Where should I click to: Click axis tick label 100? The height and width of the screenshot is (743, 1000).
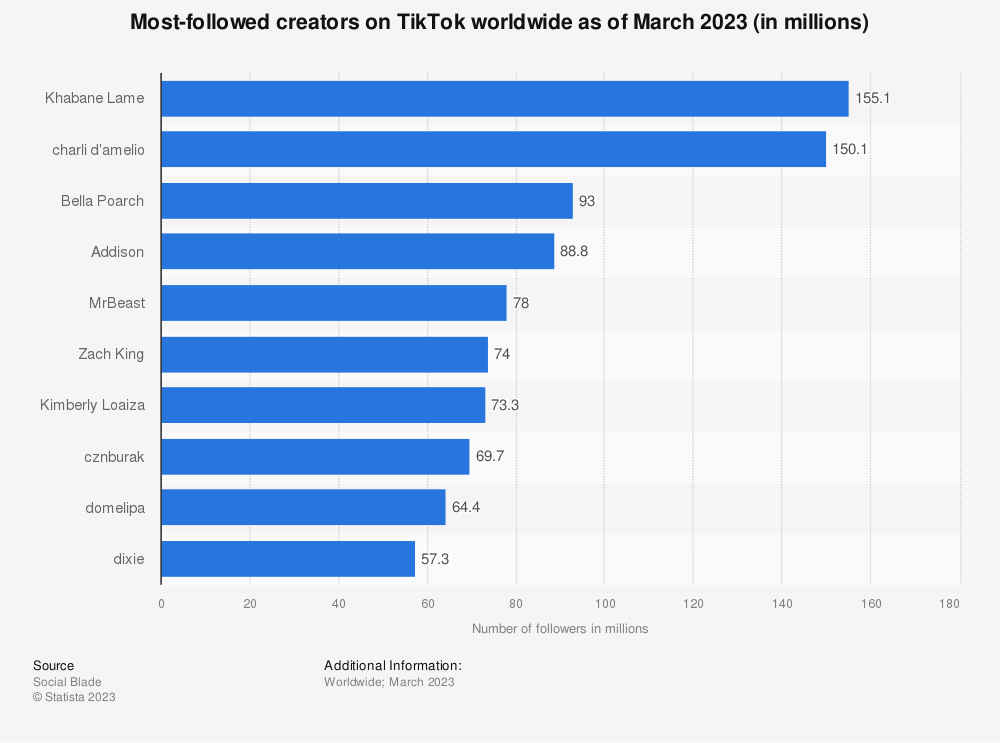click(605, 604)
